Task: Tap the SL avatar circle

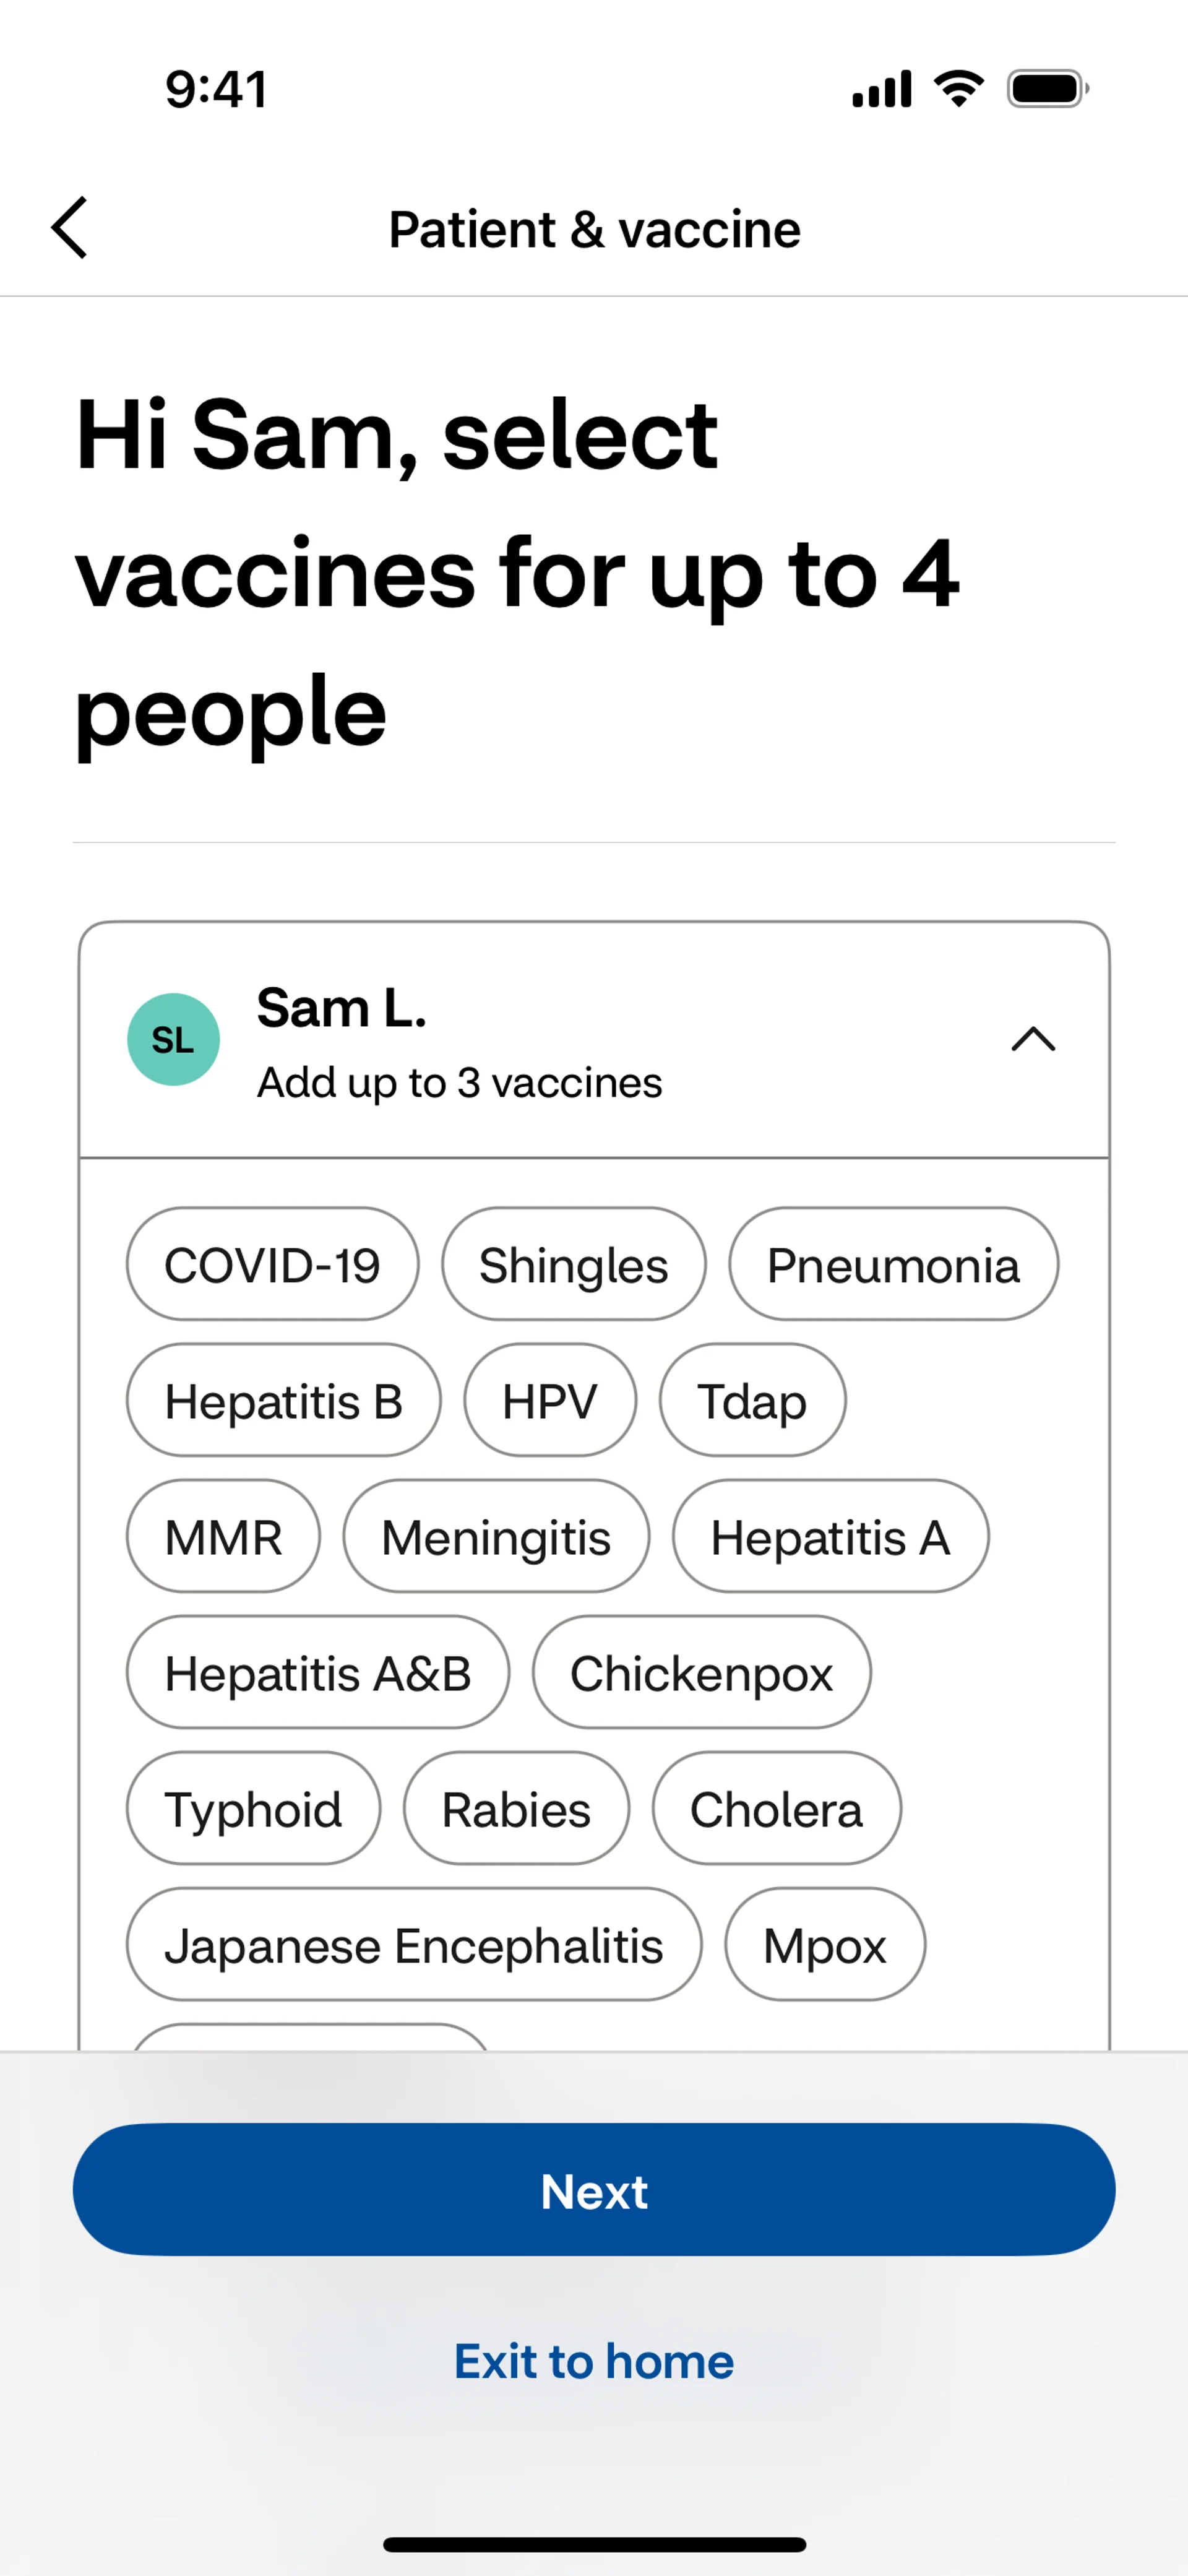Action: [x=173, y=1040]
